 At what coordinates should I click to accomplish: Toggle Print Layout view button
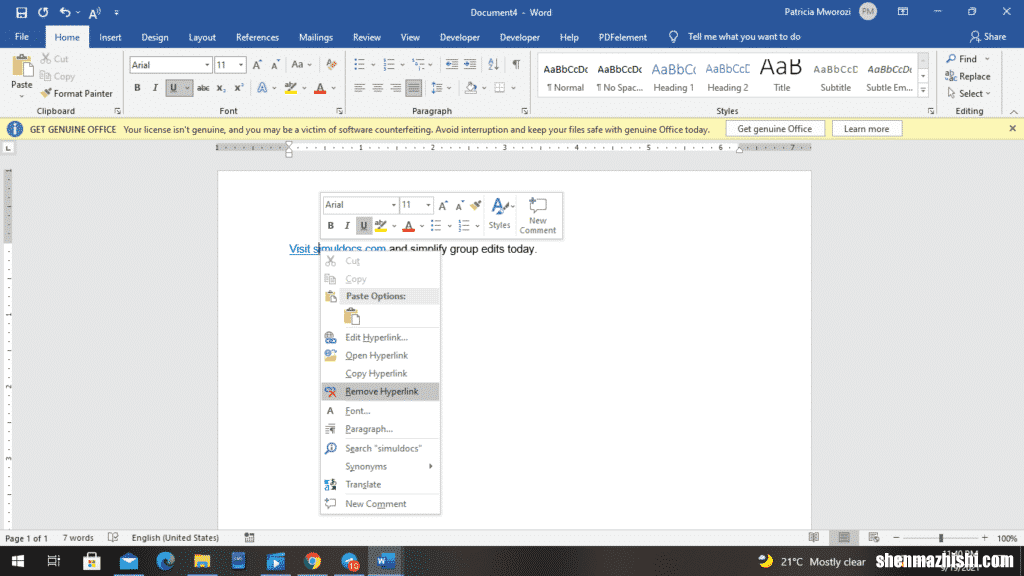coord(844,537)
